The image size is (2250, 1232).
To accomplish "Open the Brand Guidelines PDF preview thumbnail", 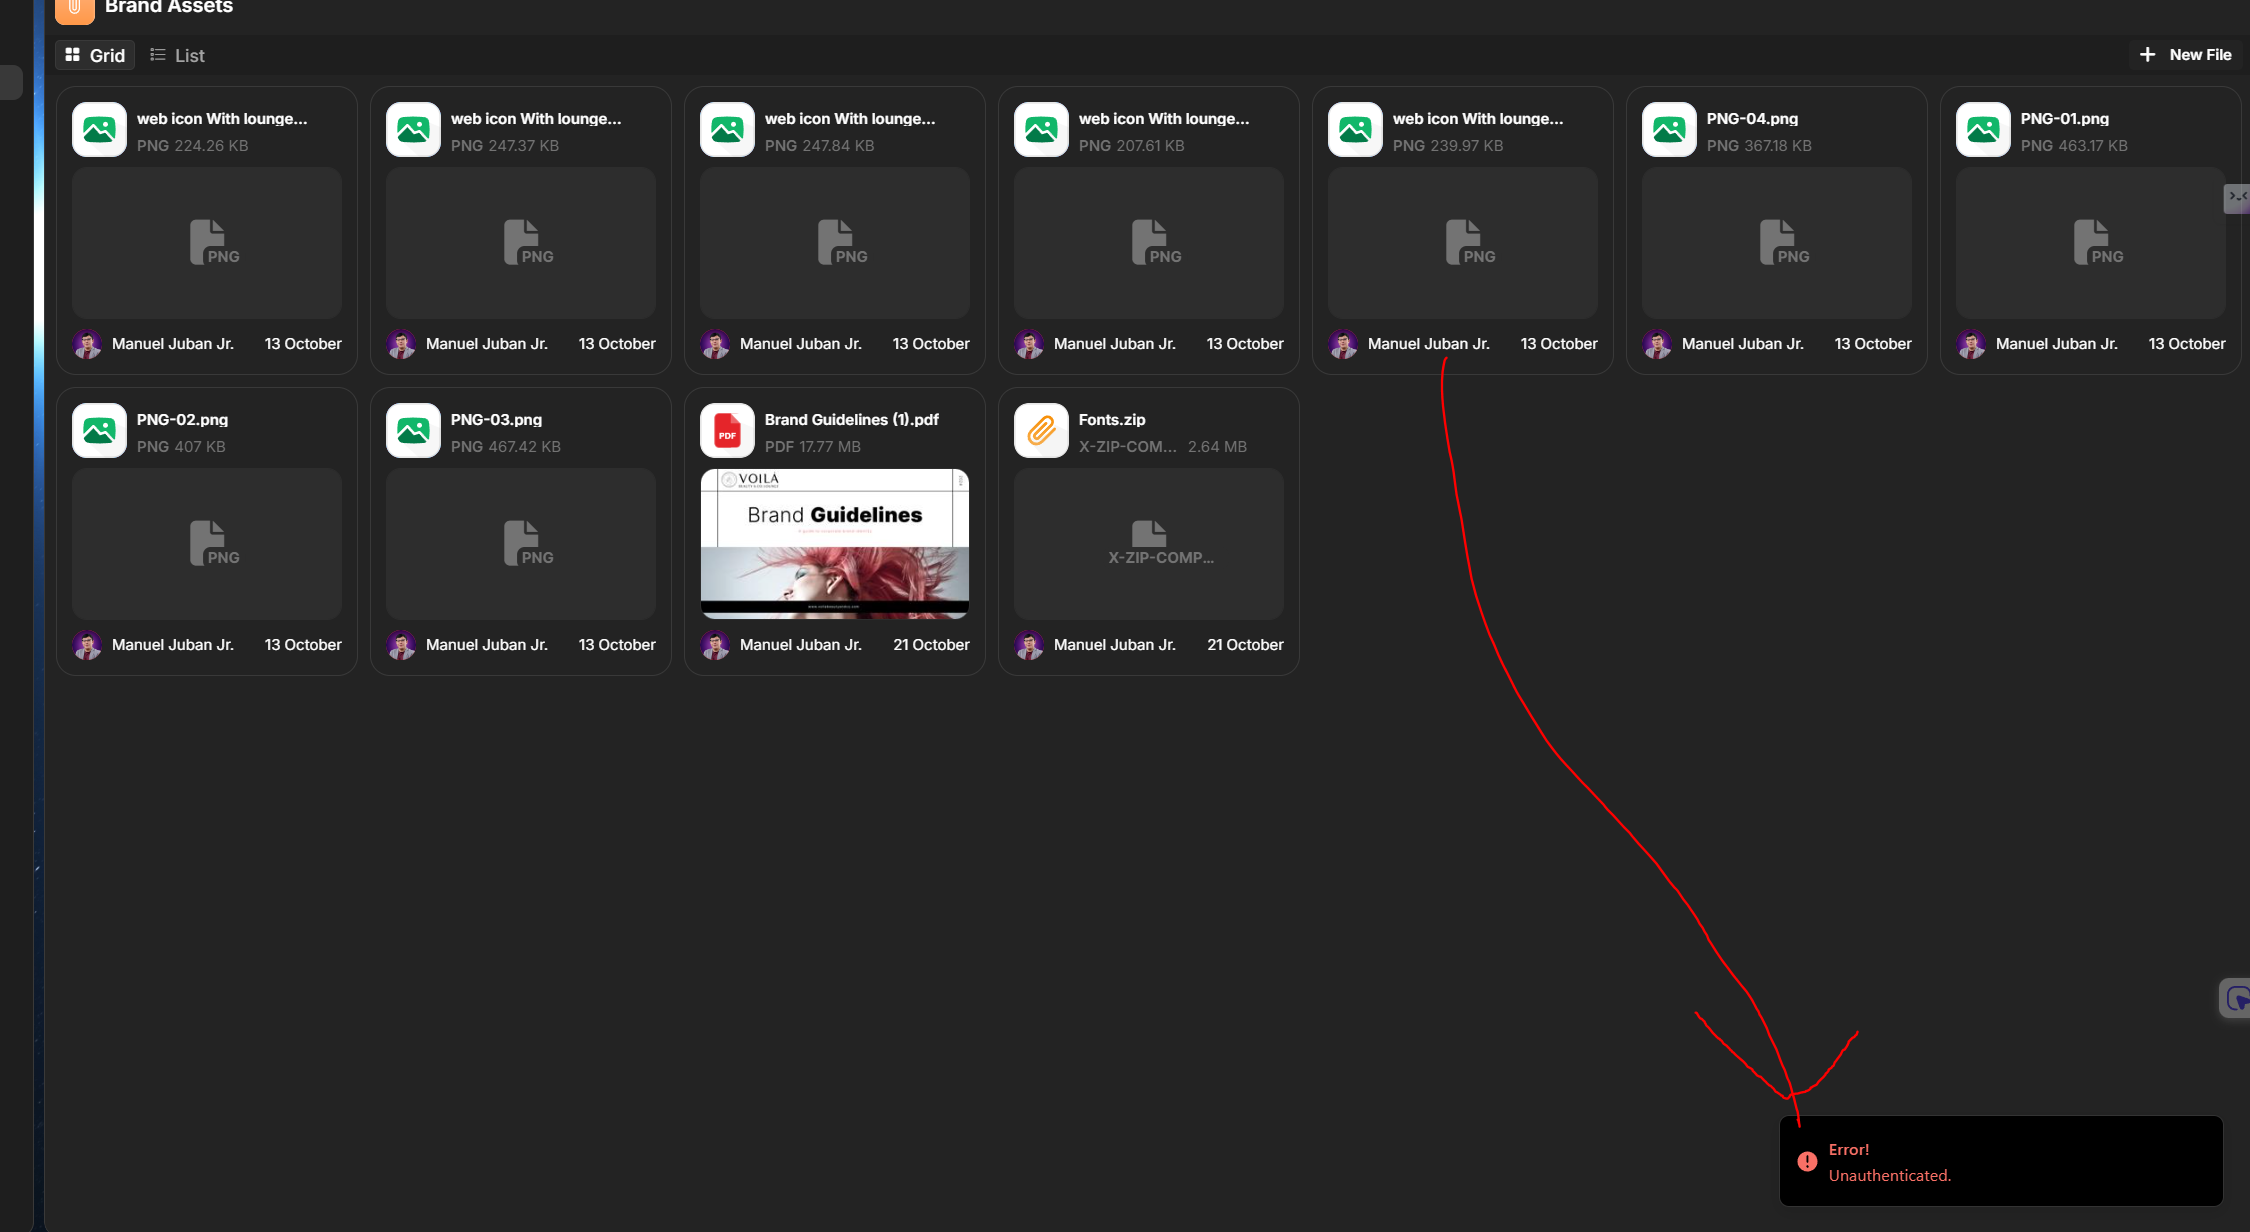I will tap(834, 543).
